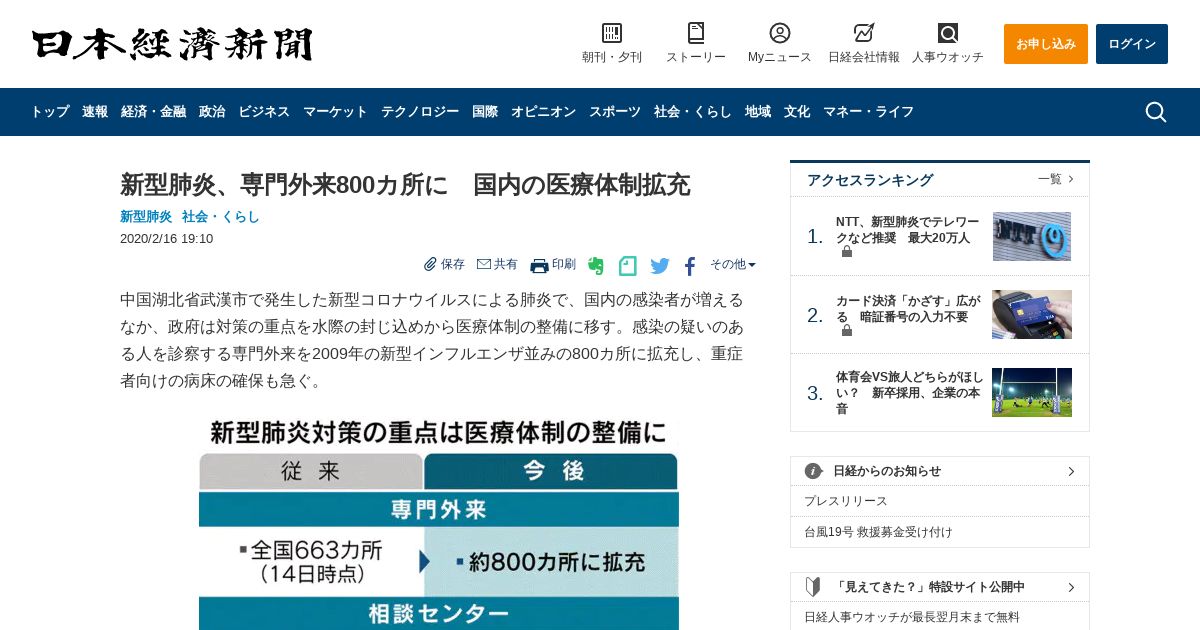1200x630 pixels.
Task: Open 日経会社情報 chart icon
Action: [864, 33]
